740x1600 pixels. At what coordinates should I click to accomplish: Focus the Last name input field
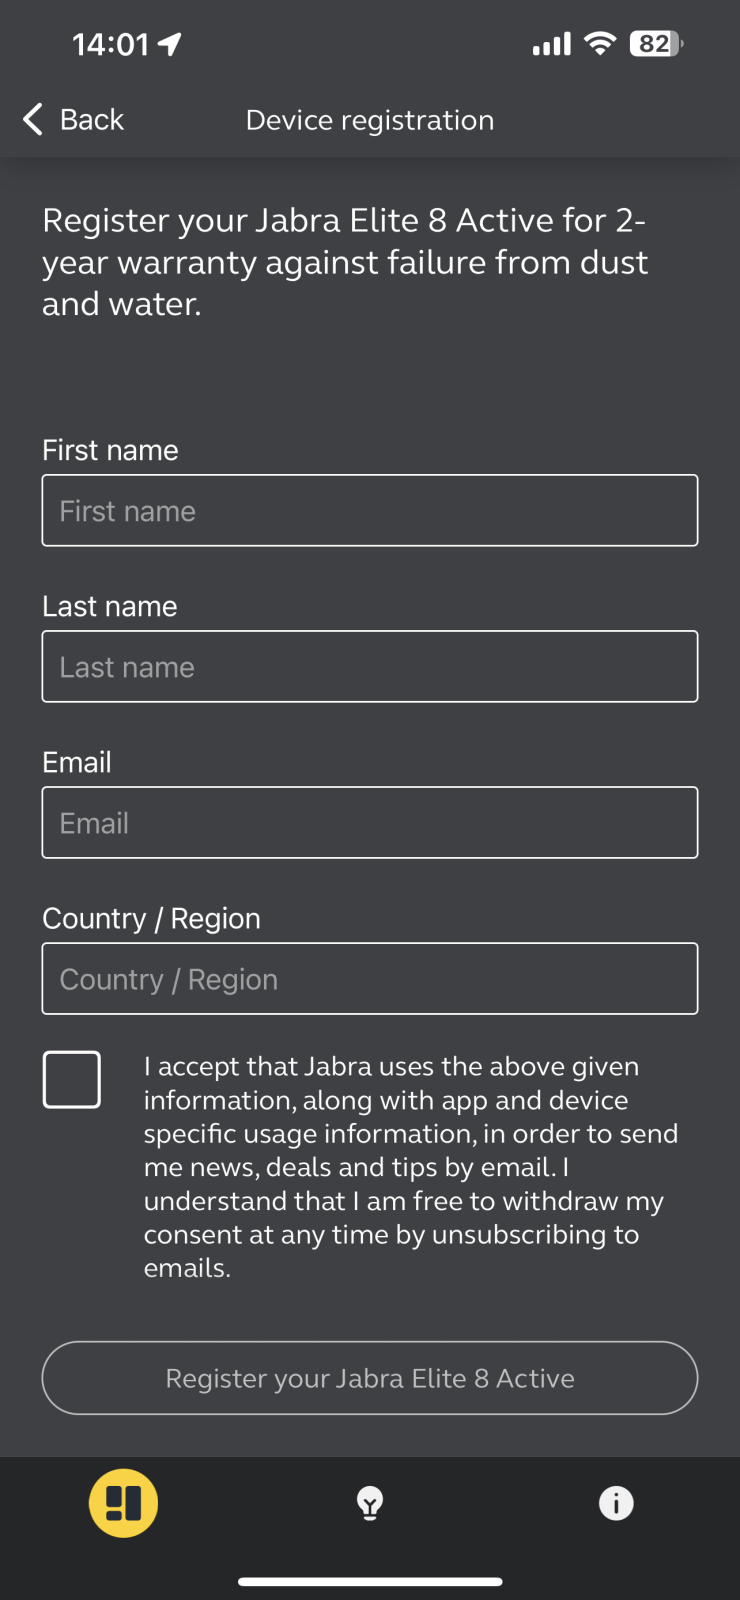coord(370,667)
